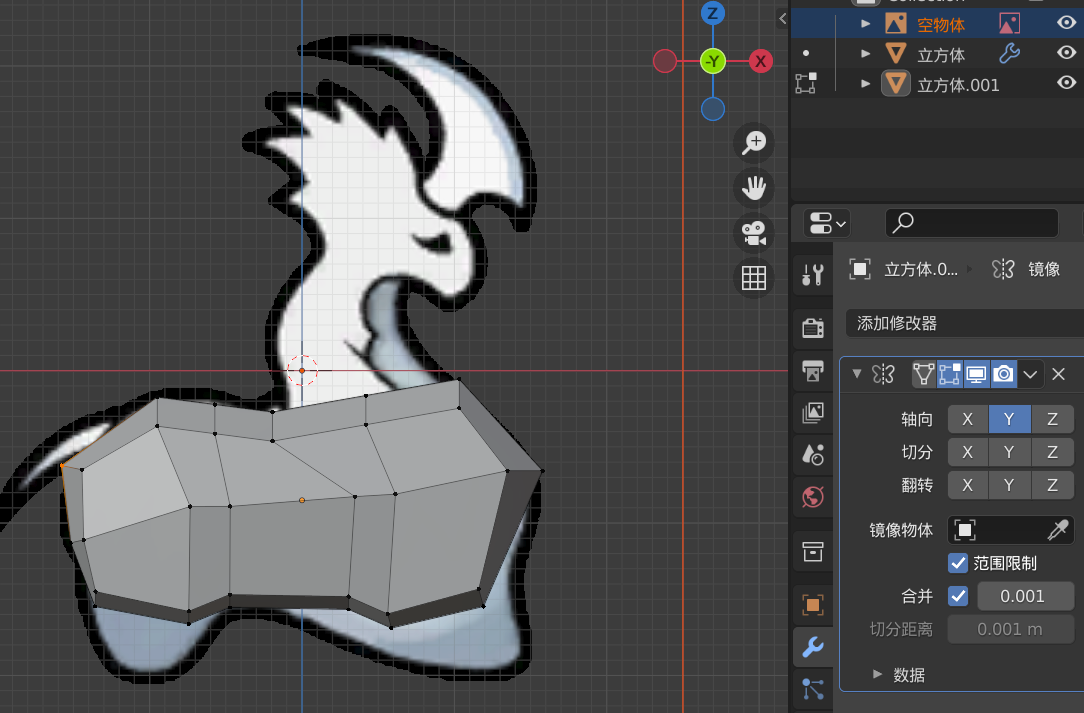Screen dimensions: 1084x713
Task: Open the Tool properties tab
Action: [x=813, y=275]
